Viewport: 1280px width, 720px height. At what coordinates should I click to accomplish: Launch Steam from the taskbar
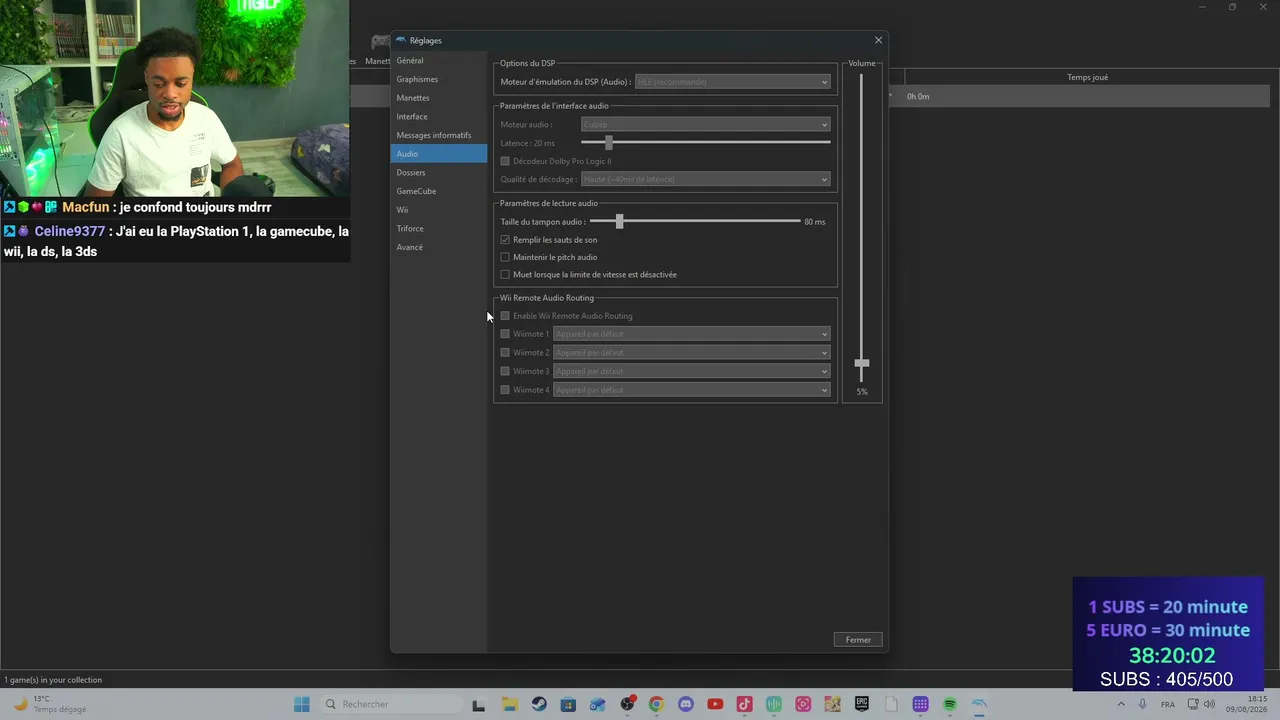pos(539,704)
